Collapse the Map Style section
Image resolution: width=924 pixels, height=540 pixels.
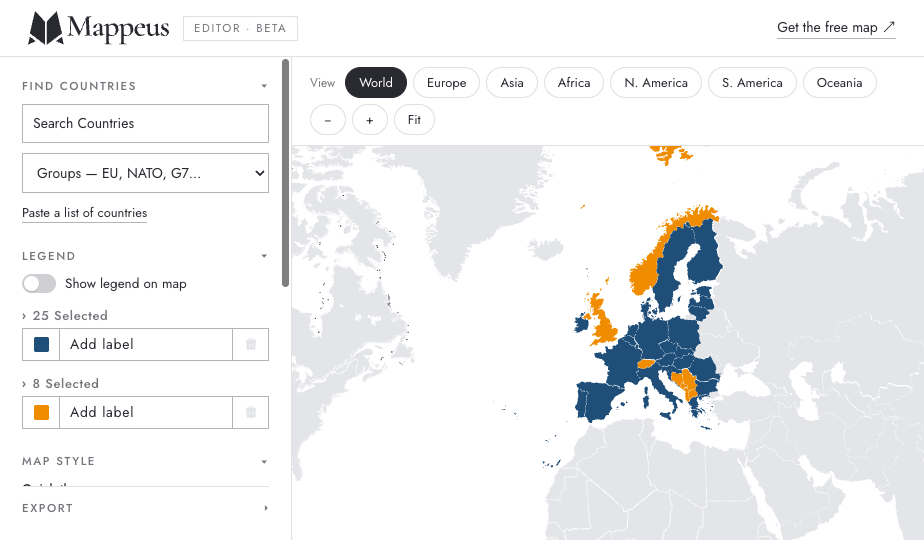coord(264,462)
